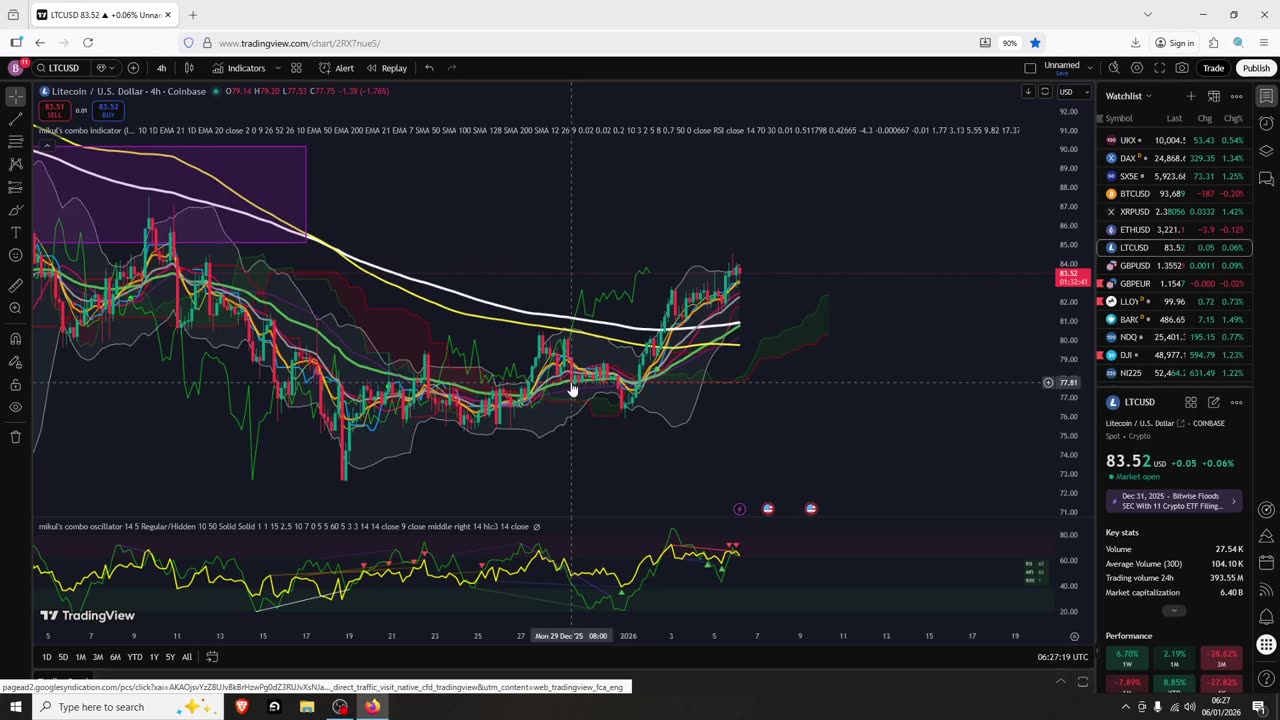Toggle lock all drawing tools

coord(15,385)
